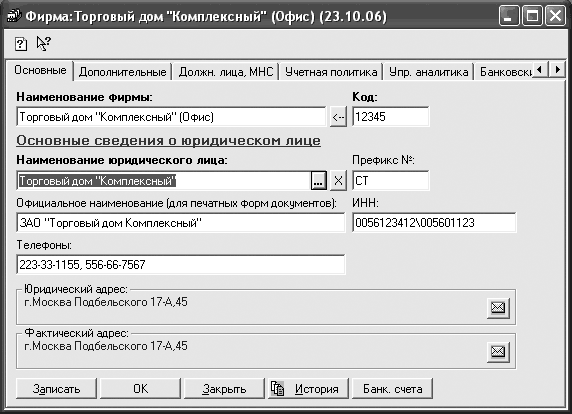Click the application icon in title bar
The width and height of the screenshot is (572, 414).
click(x=14, y=16)
